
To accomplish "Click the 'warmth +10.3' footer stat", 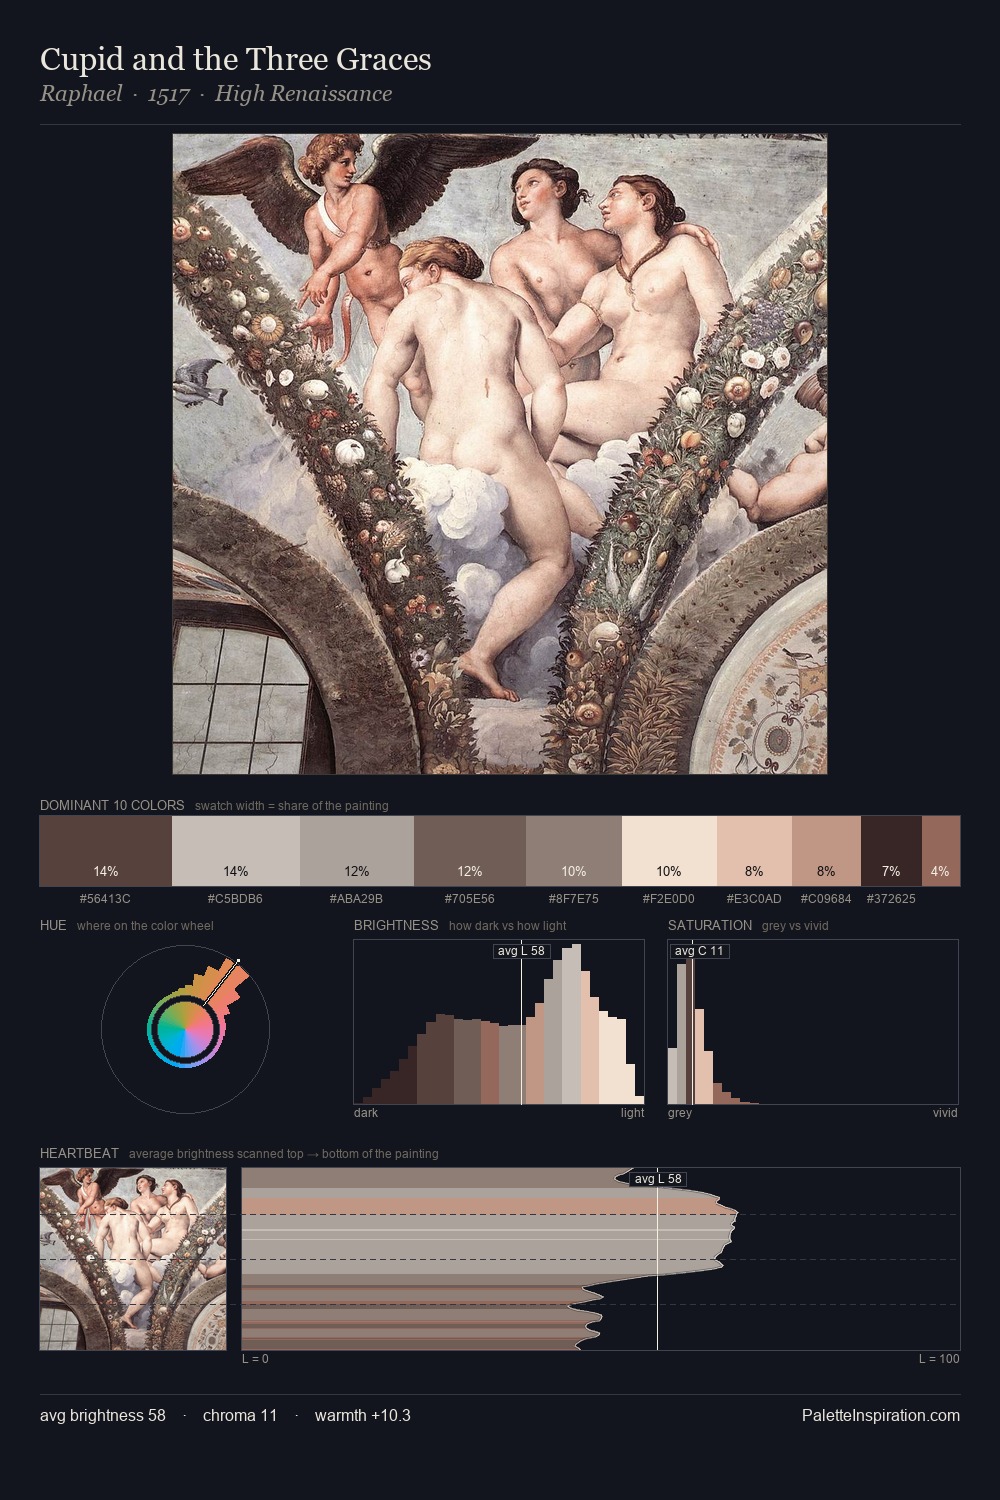I will [363, 1415].
